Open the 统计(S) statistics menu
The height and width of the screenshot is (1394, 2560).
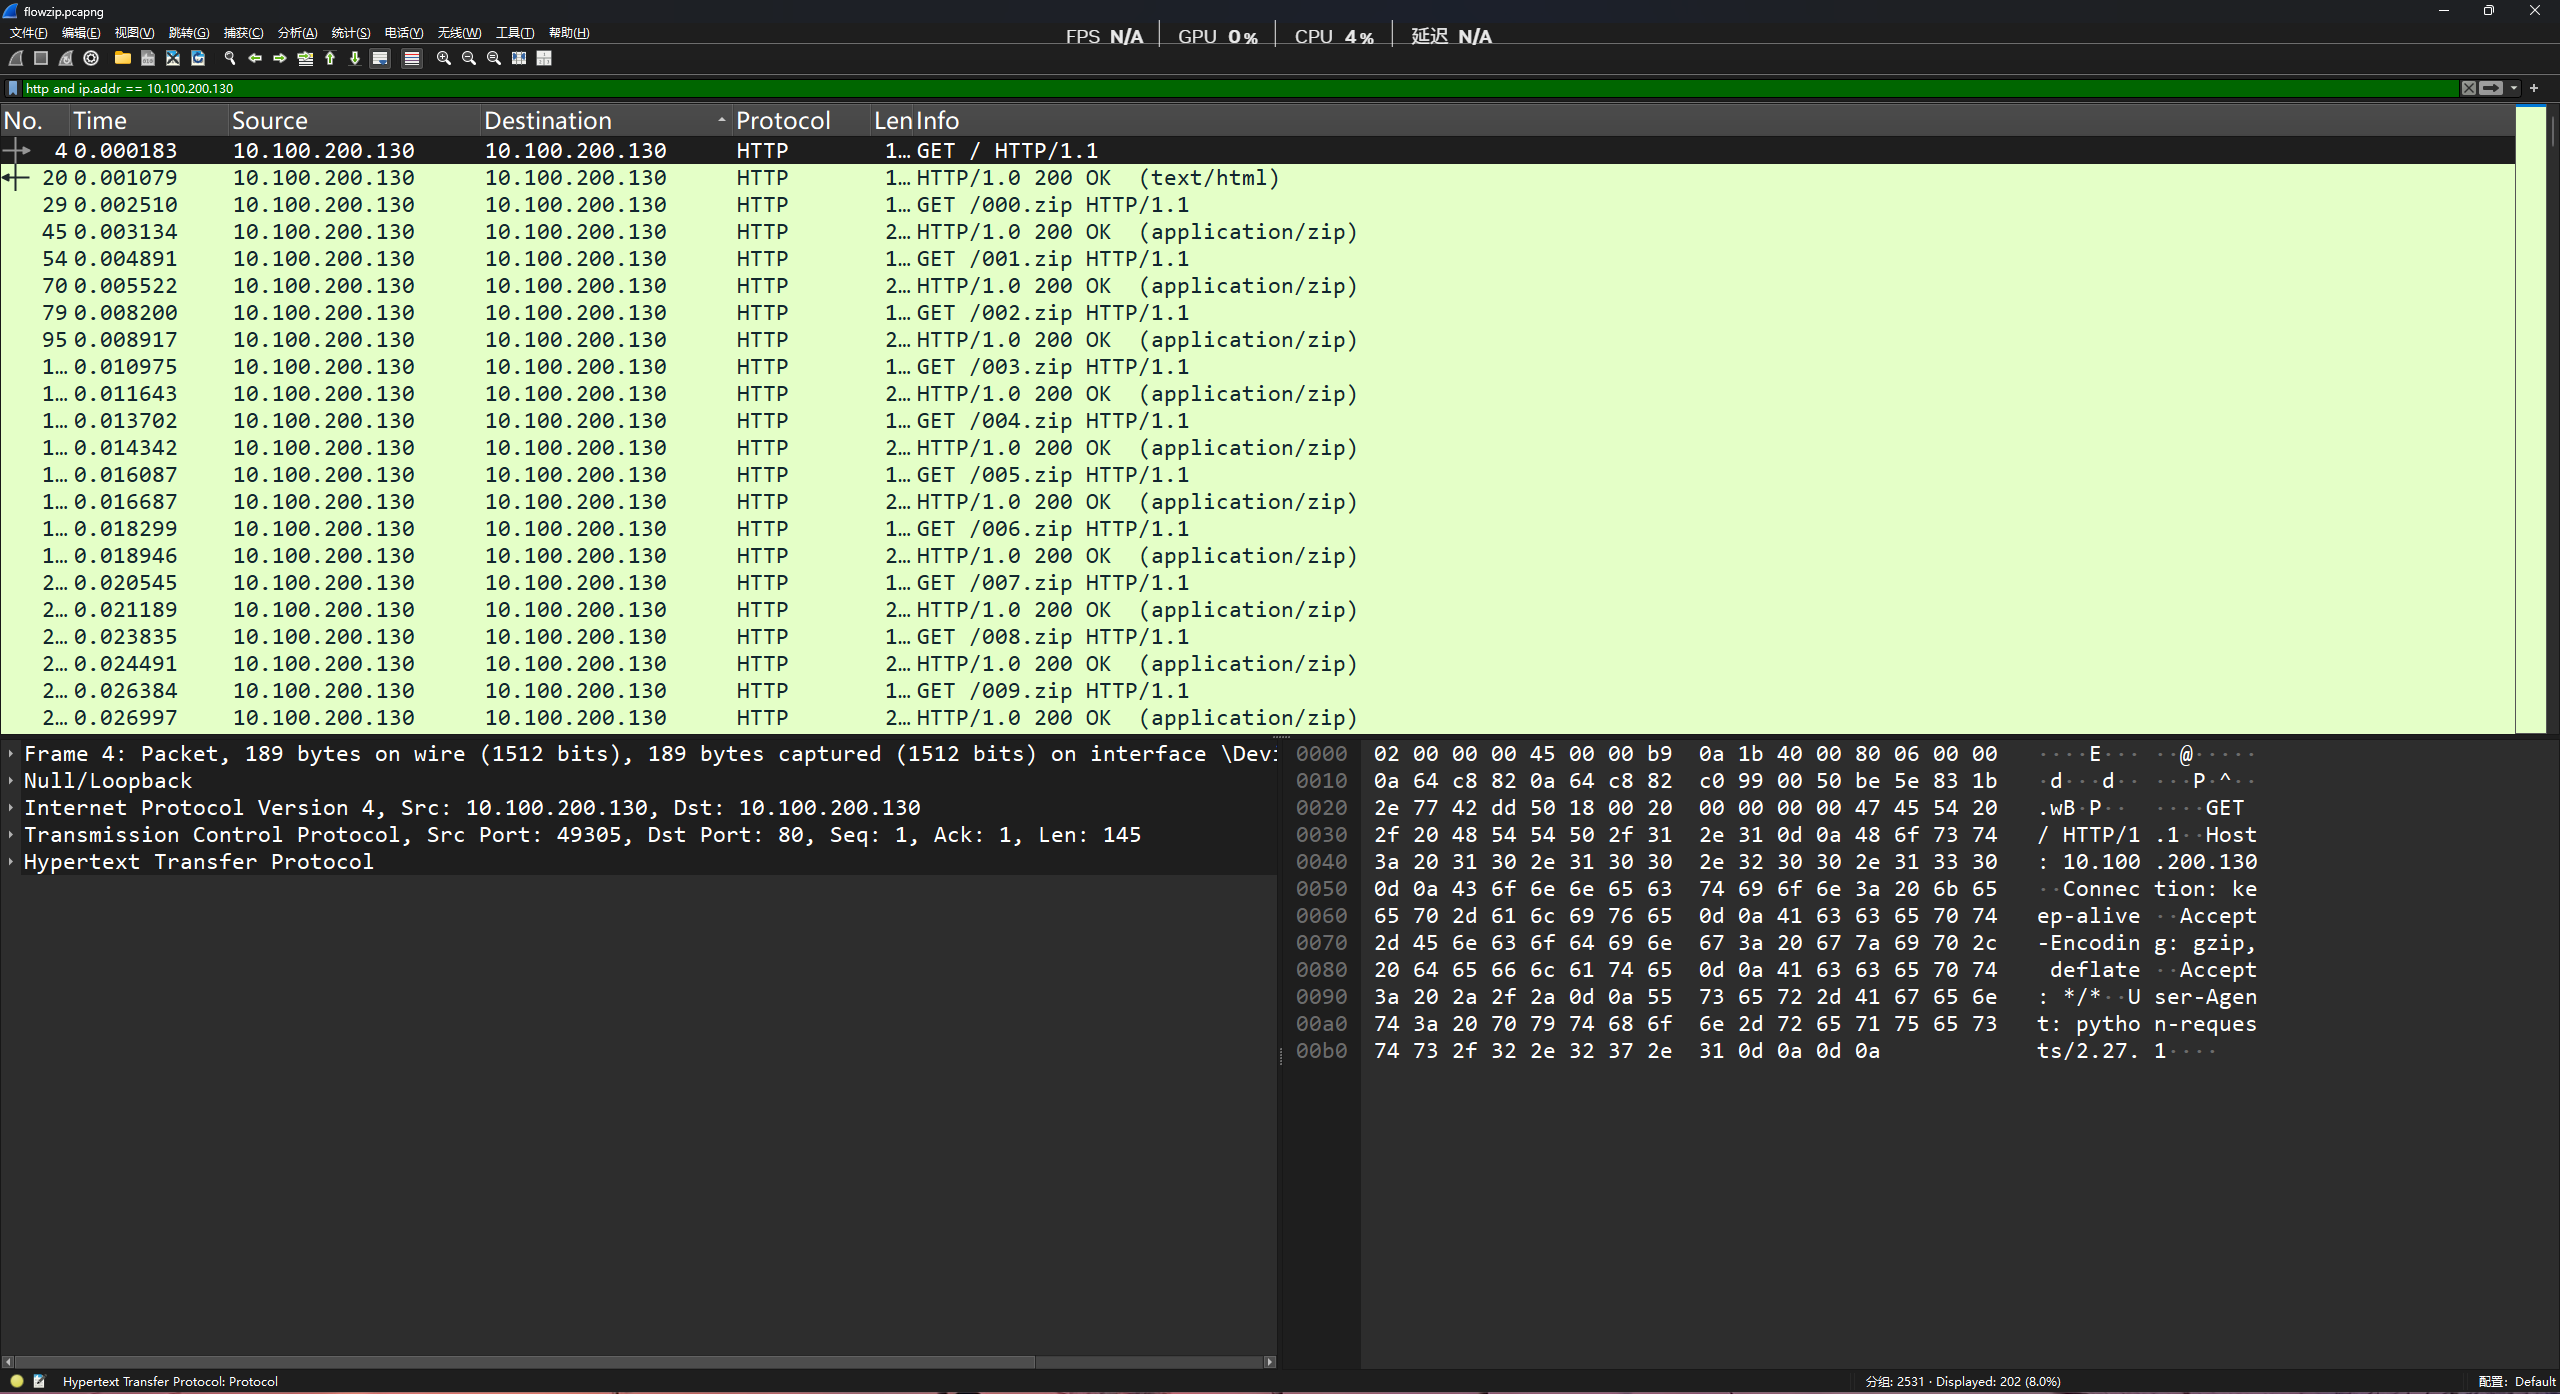coord(350,33)
